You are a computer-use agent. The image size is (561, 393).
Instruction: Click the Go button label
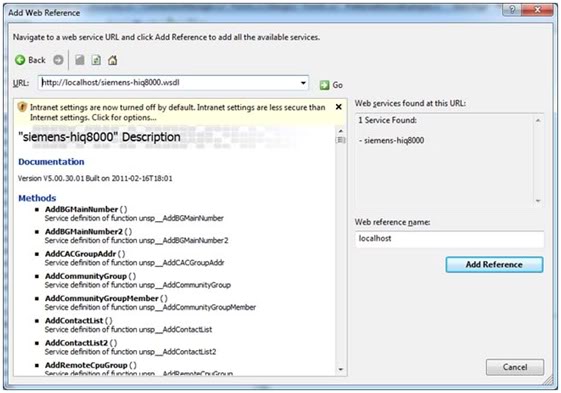(337, 85)
